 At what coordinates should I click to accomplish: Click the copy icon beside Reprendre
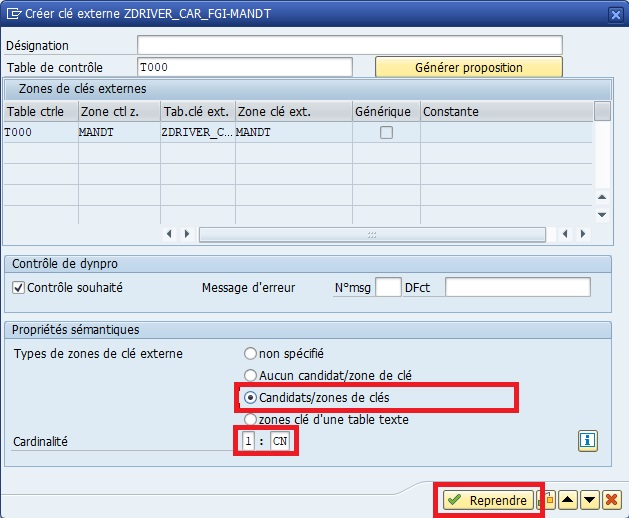tap(549, 500)
